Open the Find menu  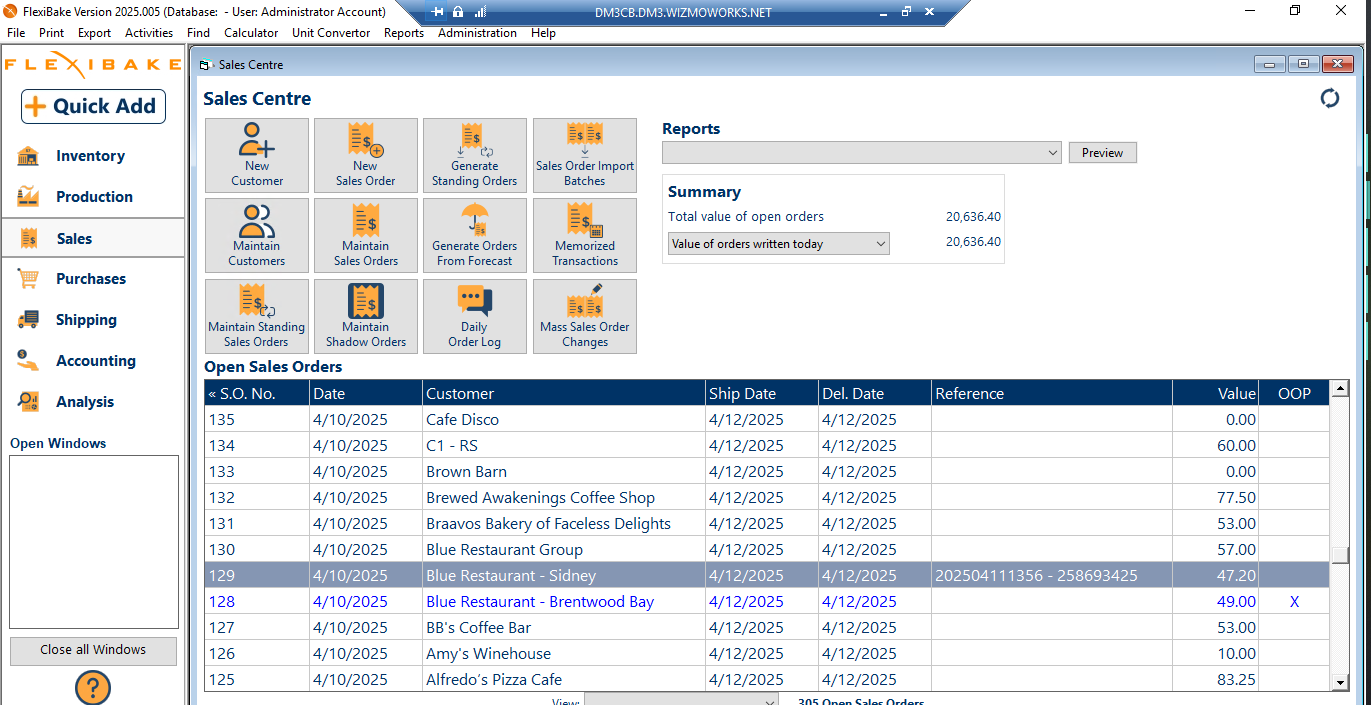198,33
